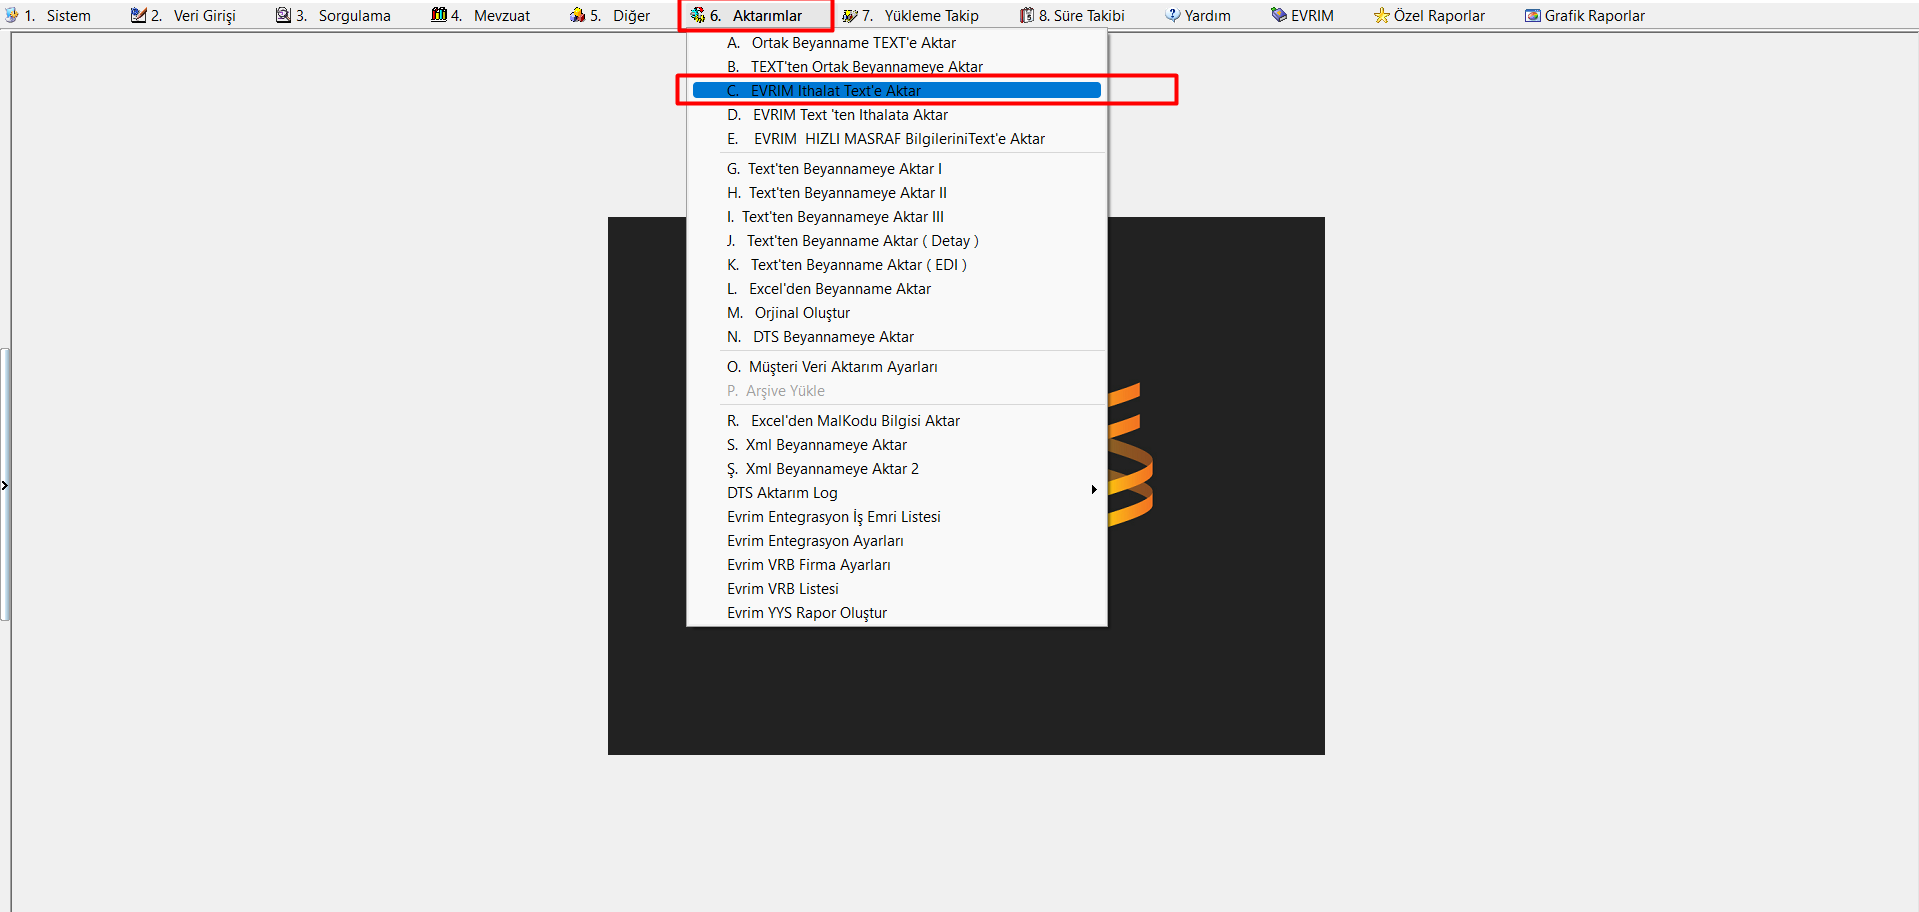Select Evrim YYS Rapor Oluştur

pos(897,613)
